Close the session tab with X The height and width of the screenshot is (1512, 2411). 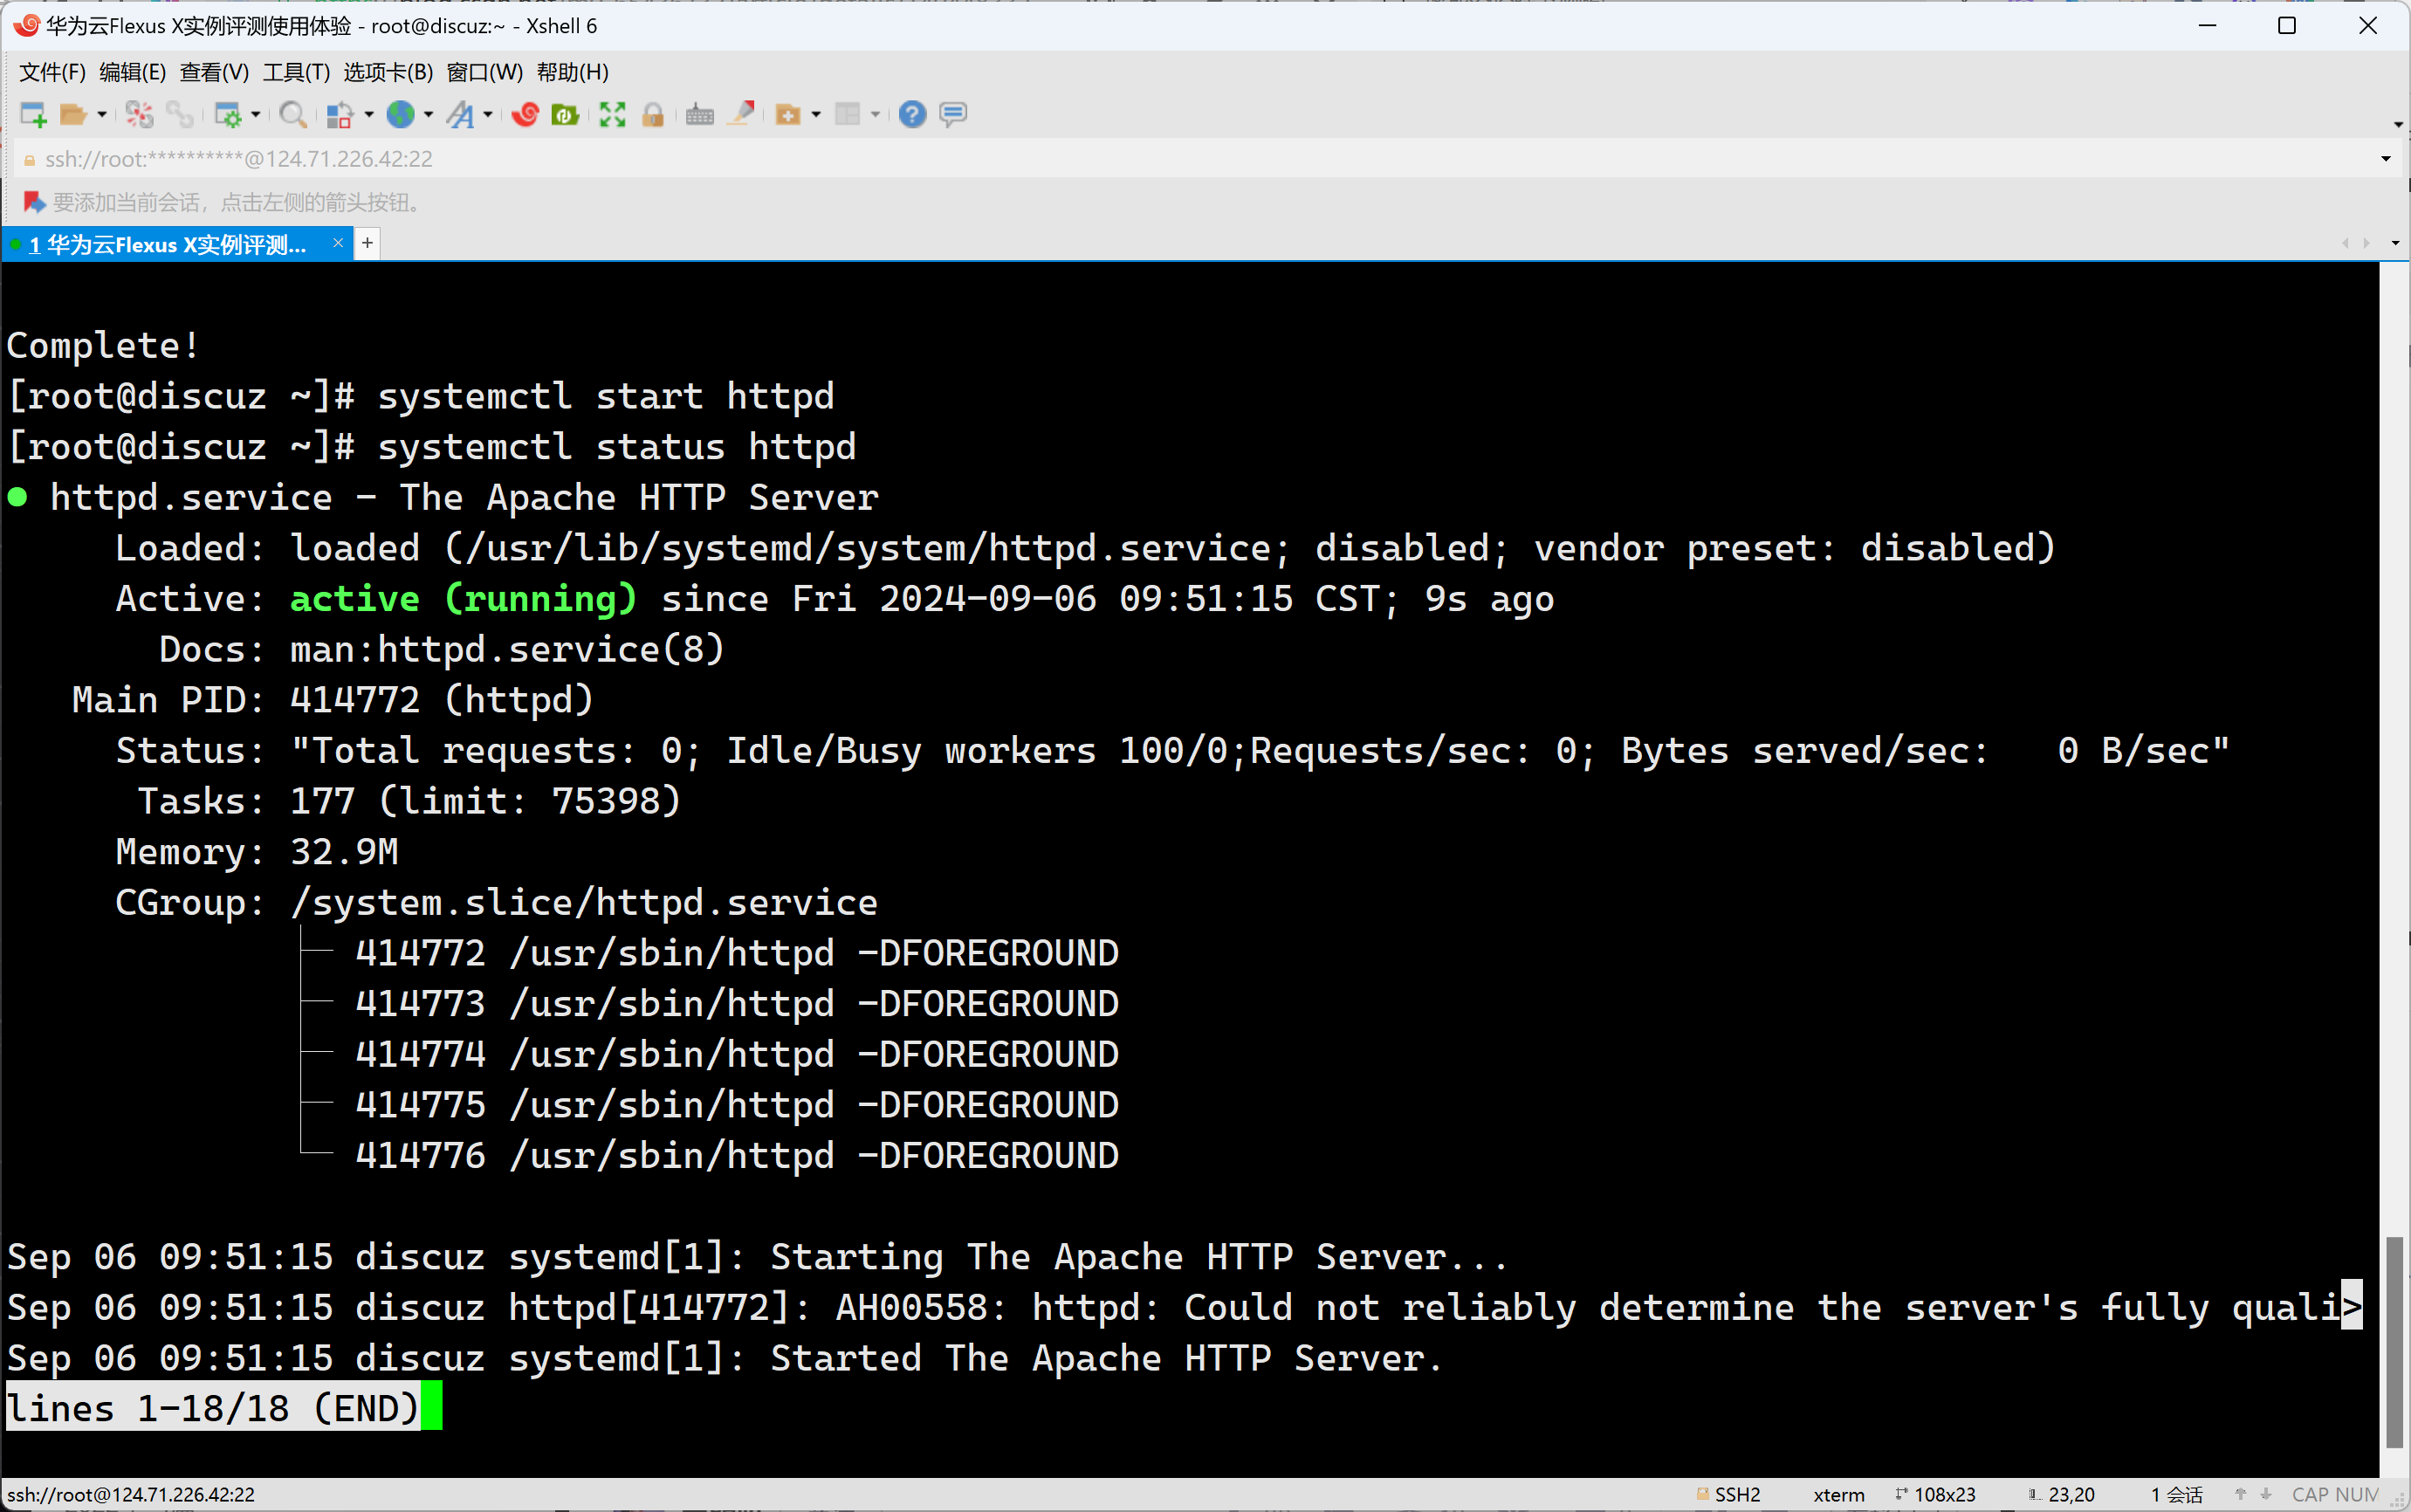338,243
